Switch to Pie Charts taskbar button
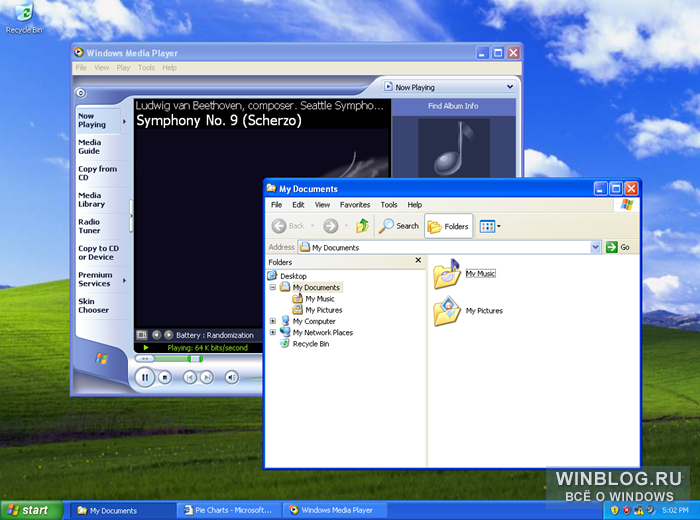The height and width of the screenshot is (520, 700). coord(229,510)
